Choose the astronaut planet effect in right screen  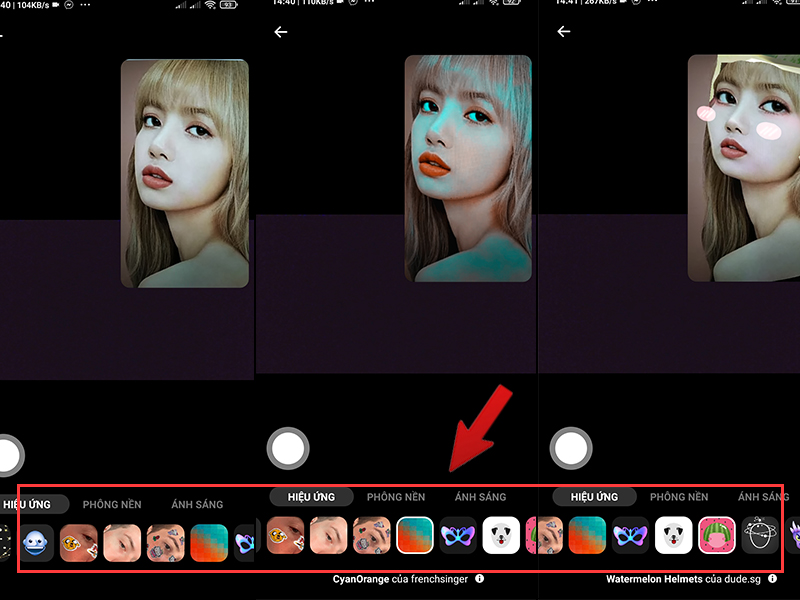[760, 535]
